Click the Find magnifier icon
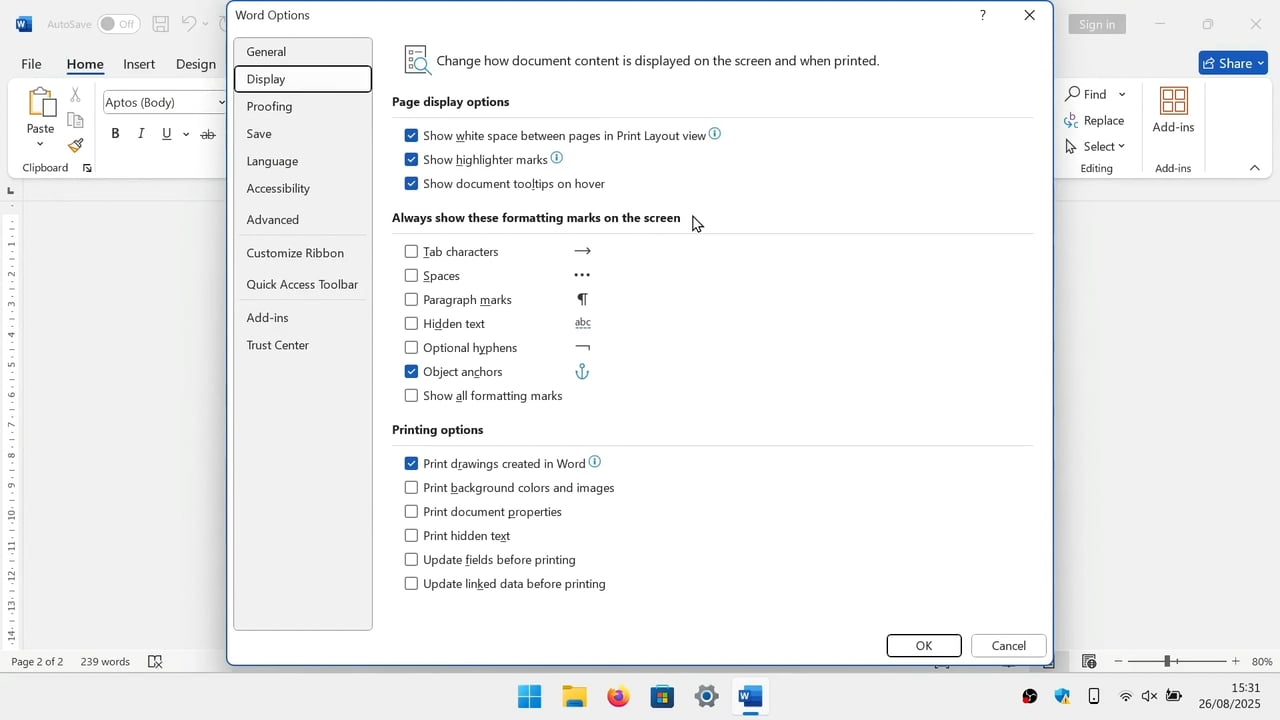Screen dimensions: 1280x720 1073,94
